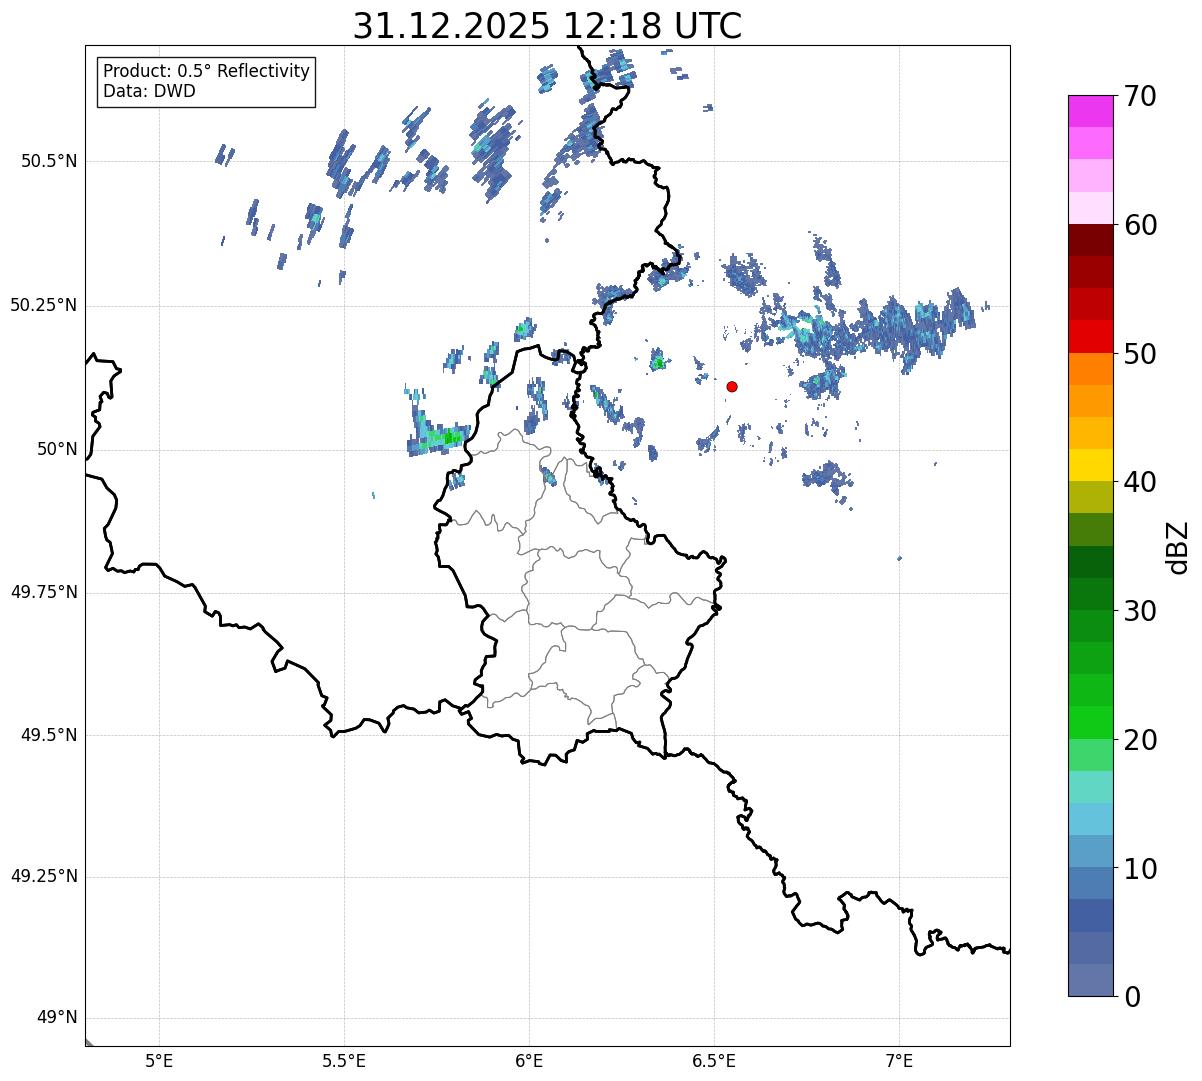This screenshot has width=1202, height=1081.
Task: Click the latitude label 50.25°N
Action: 43,305
